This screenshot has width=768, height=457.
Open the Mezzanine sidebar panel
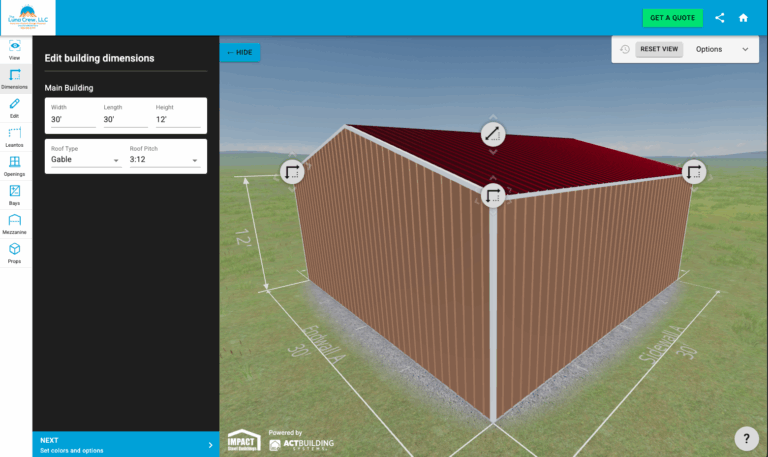(x=15, y=224)
